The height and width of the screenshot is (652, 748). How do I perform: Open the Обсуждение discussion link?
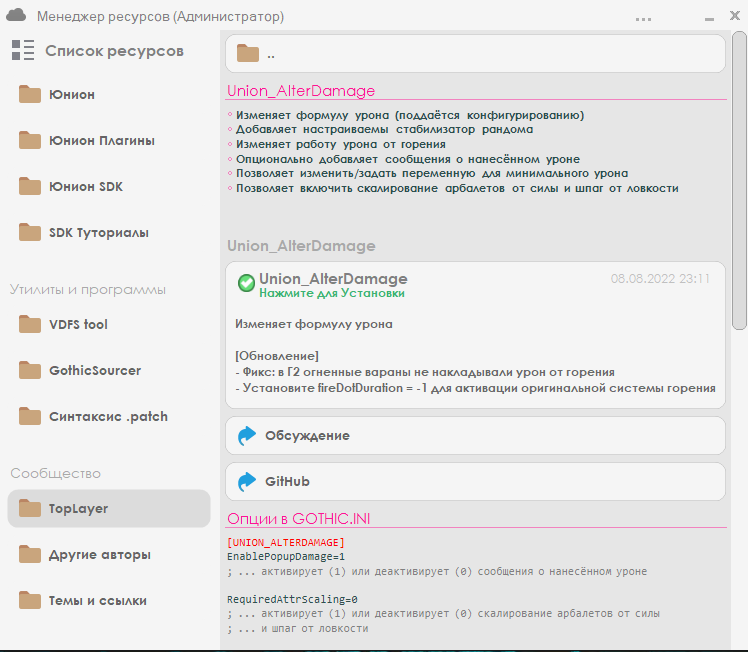[x=475, y=435]
